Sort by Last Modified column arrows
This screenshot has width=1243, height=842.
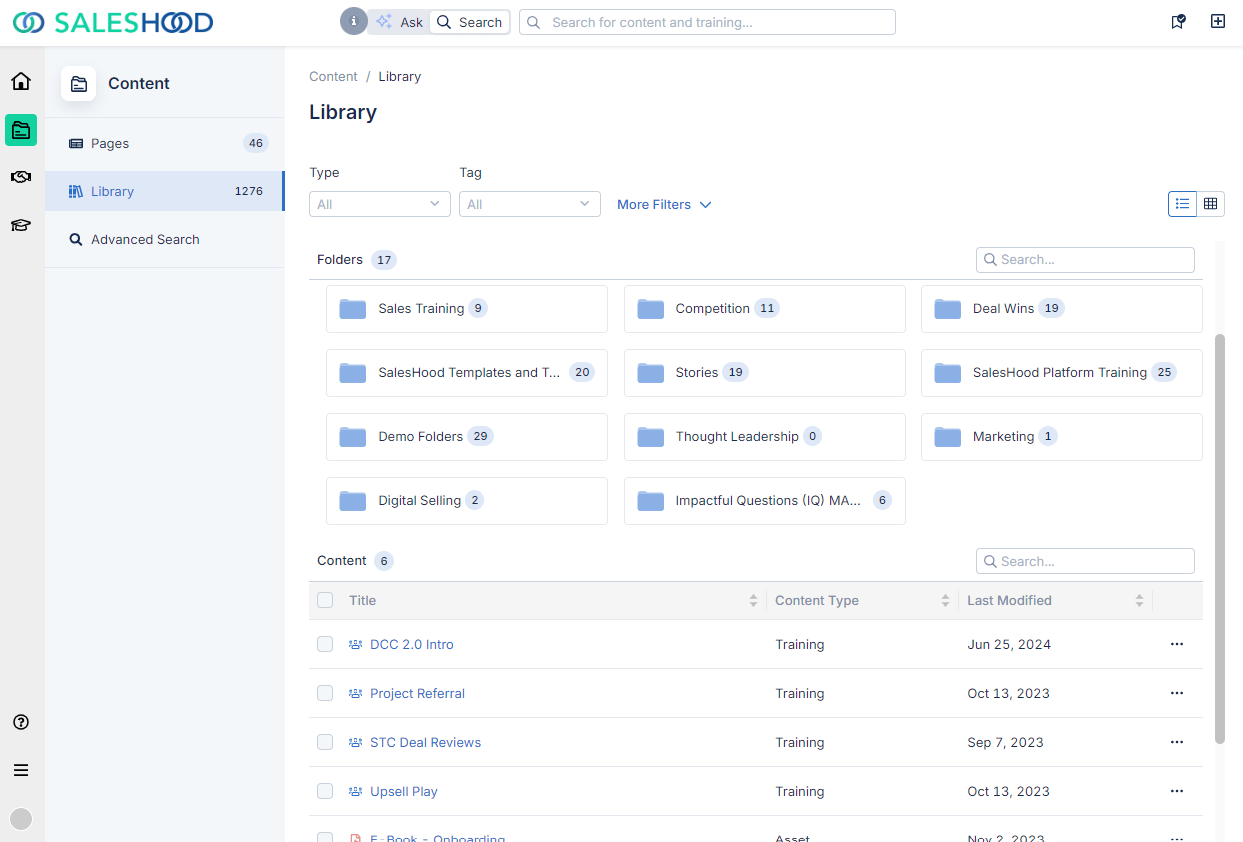(x=1139, y=600)
